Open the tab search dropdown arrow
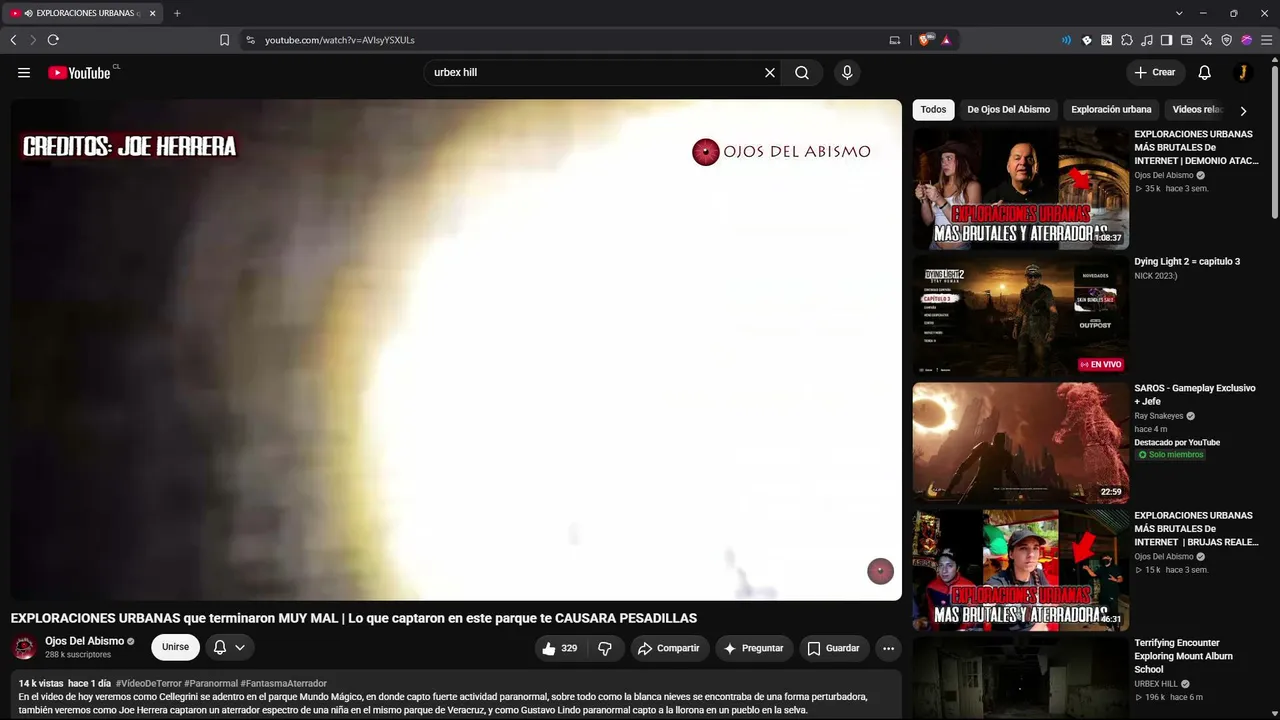 [1179, 13]
